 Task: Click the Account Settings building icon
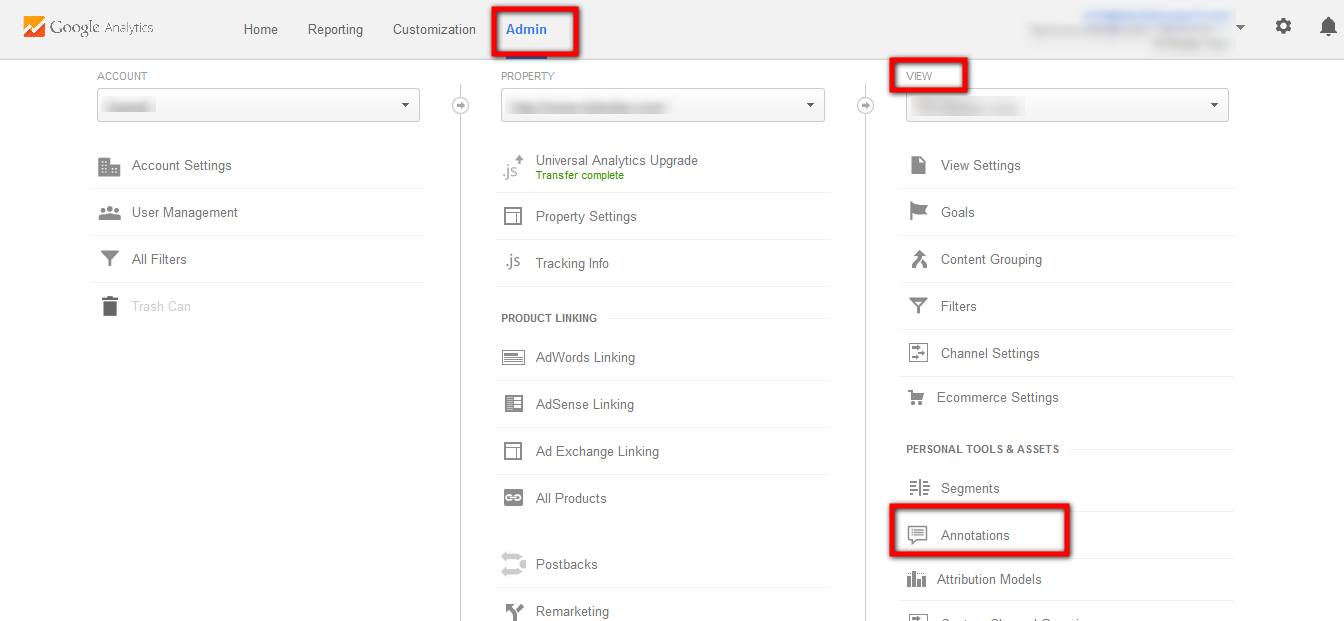(109, 166)
